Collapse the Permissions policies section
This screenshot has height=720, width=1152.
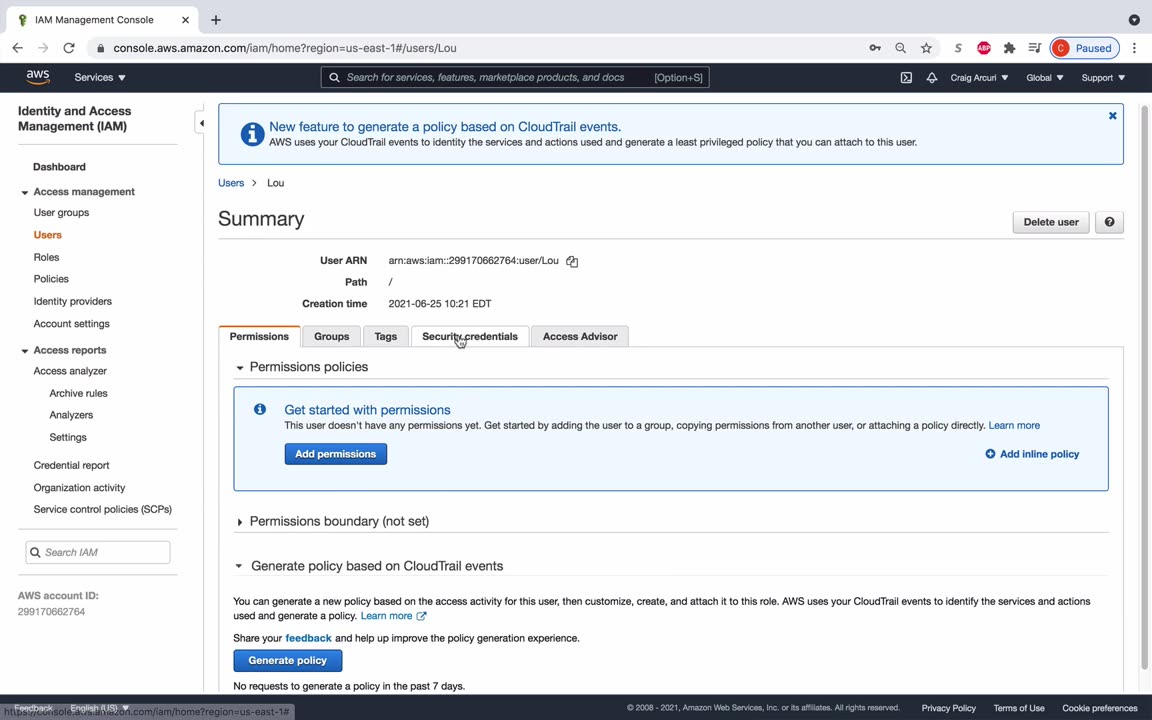click(x=240, y=367)
